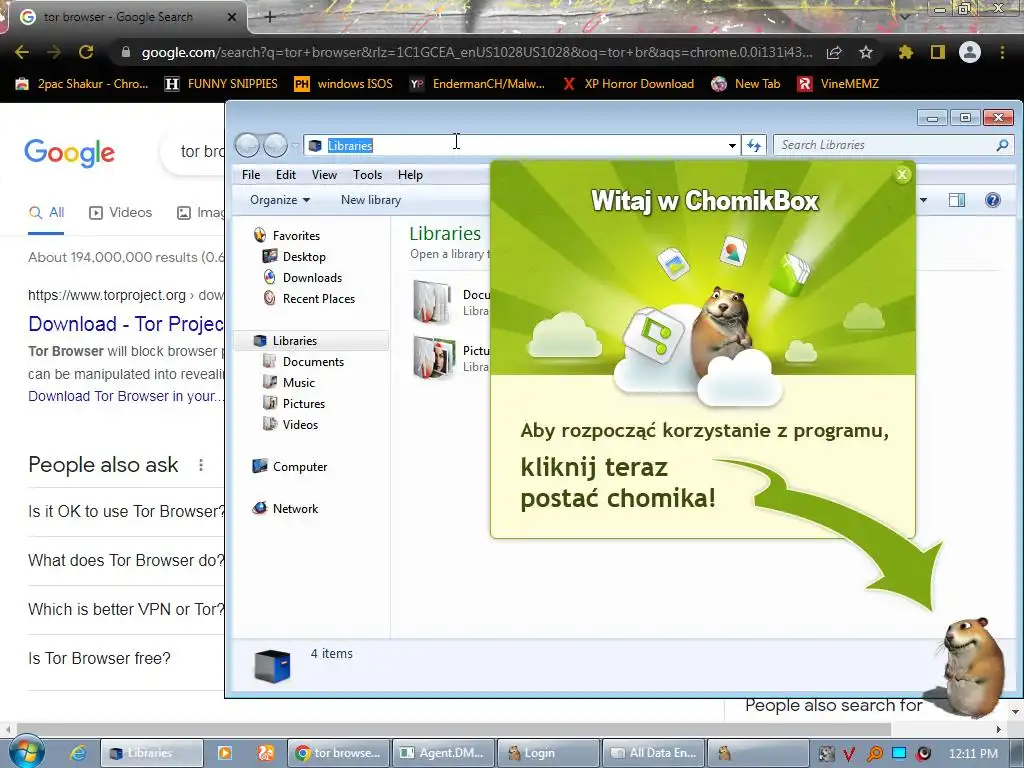Close the tor browser Google Search tab

coord(231,17)
